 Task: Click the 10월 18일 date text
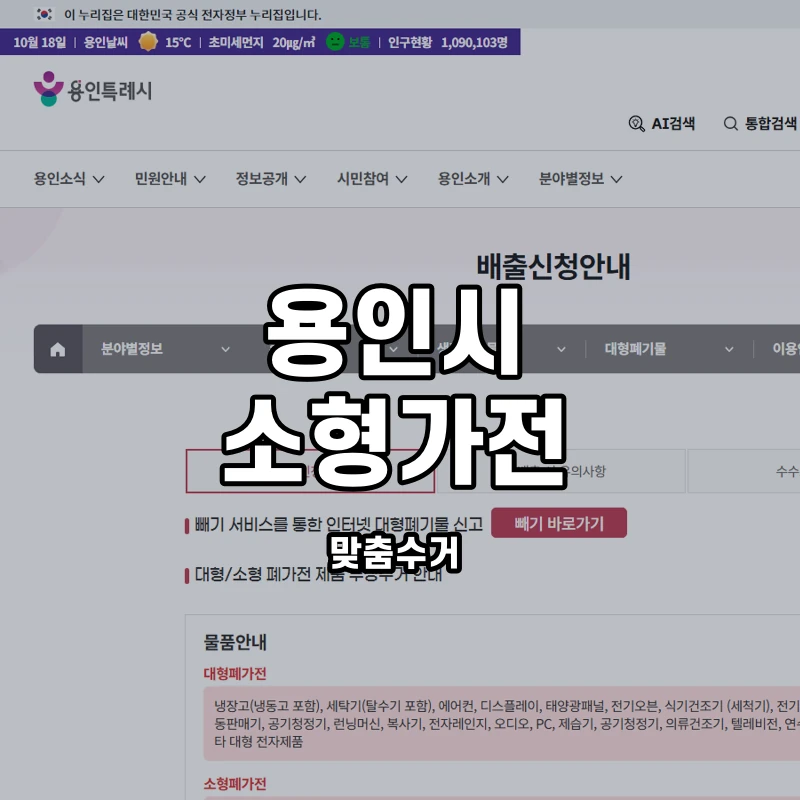[39, 42]
